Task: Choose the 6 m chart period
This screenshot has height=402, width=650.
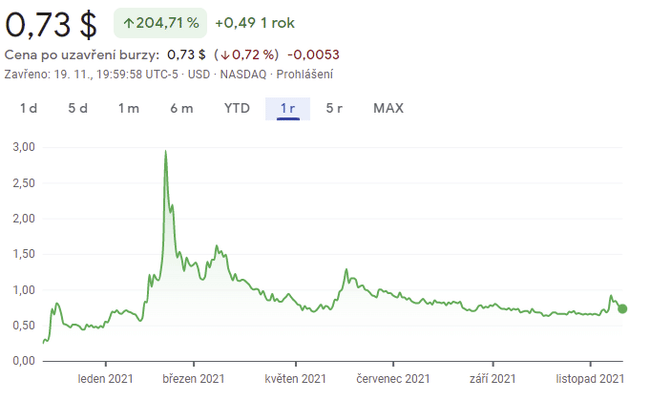Action: tap(181, 108)
